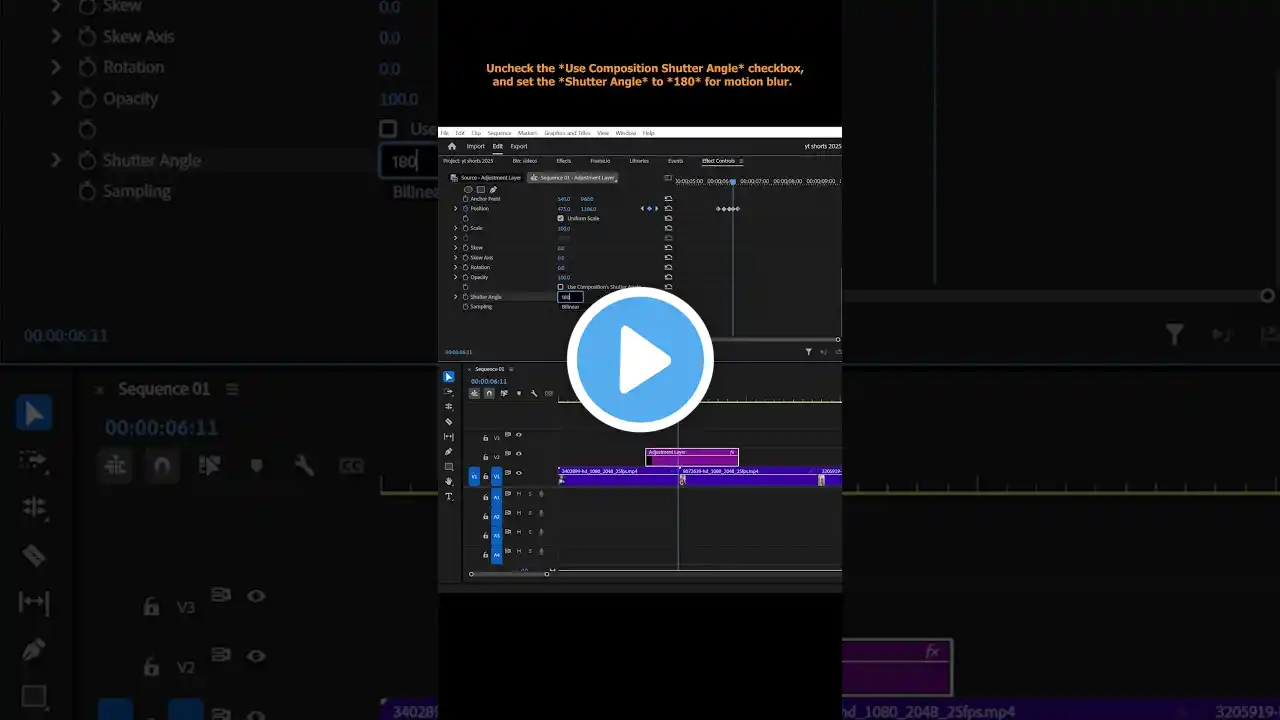Go to the Premiere Home screen icon
The height and width of the screenshot is (720, 1280).
(452, 146)
